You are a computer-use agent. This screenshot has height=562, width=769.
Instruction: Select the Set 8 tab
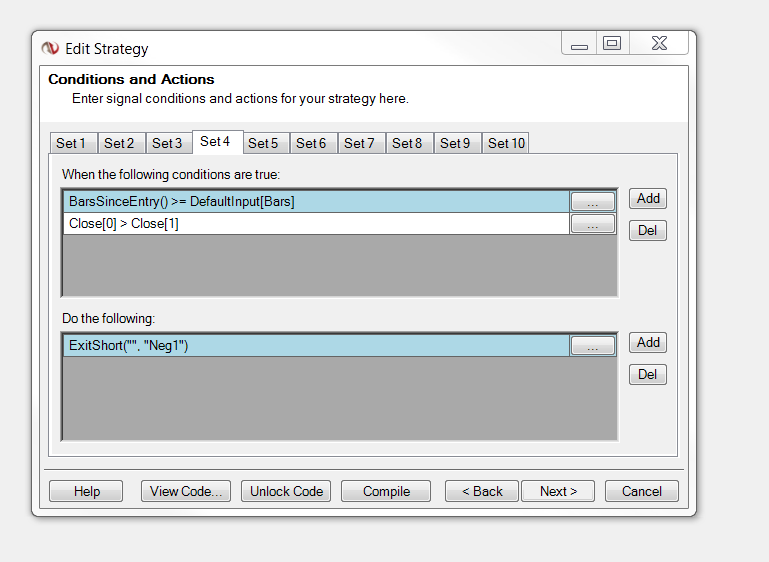point(409,143)
